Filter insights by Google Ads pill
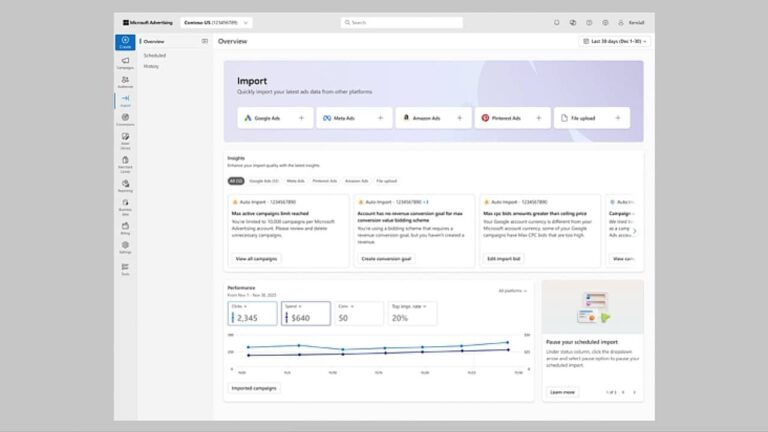 tap(264, 181)
